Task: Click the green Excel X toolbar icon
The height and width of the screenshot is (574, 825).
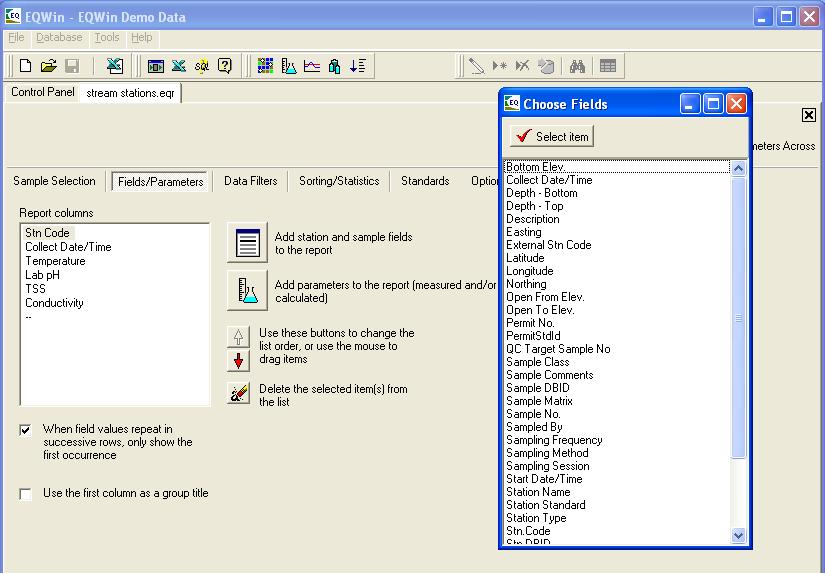Action: click(x=179, y=66)
